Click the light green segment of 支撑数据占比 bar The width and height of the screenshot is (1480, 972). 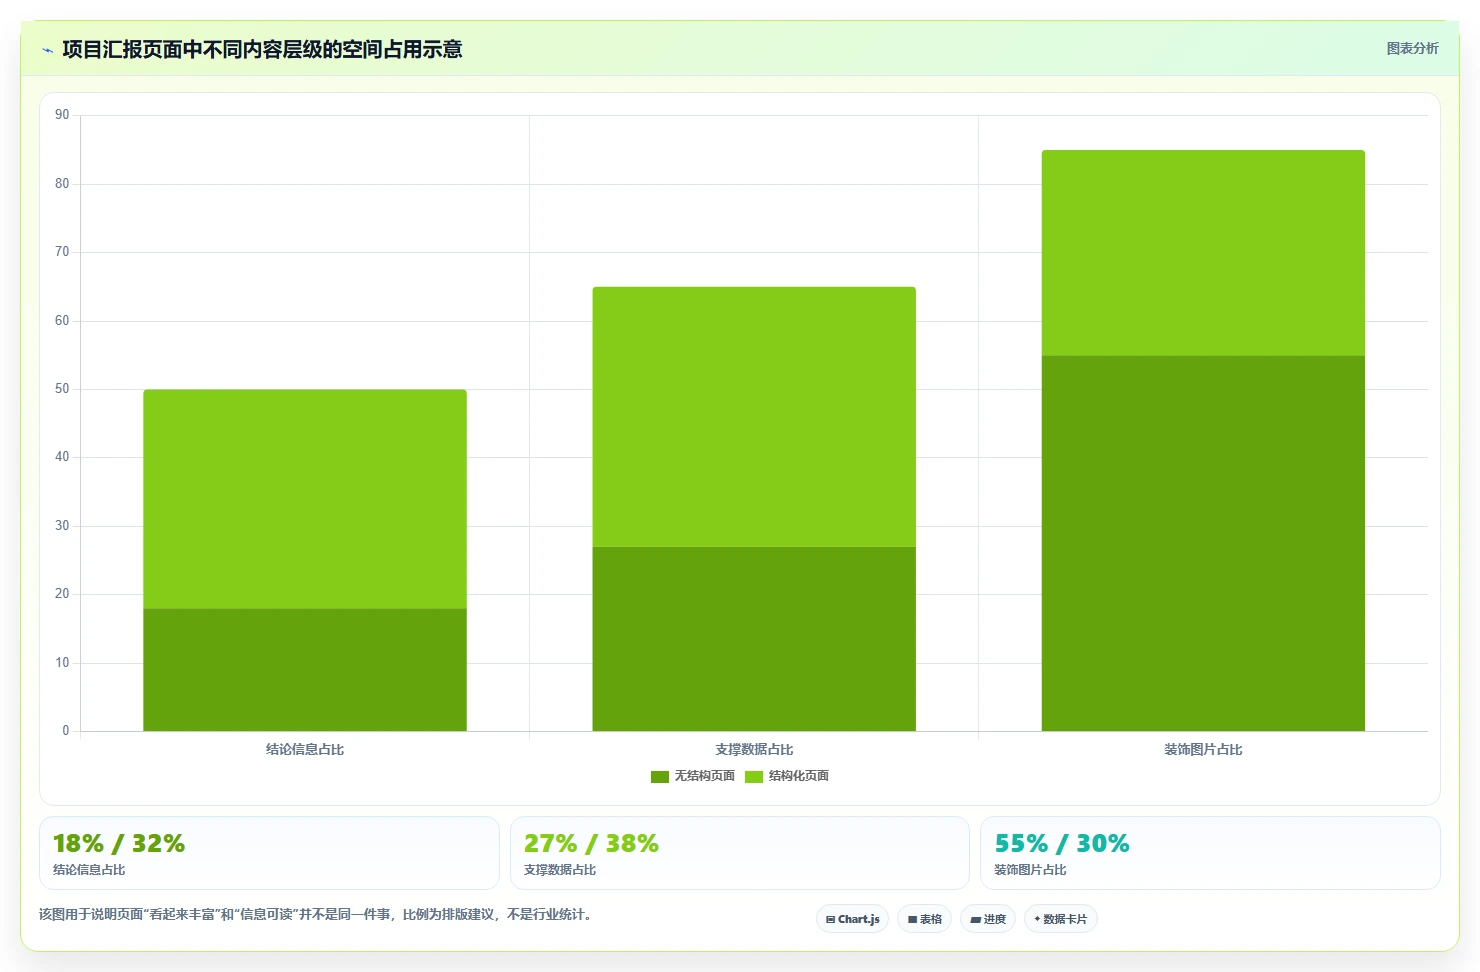tap(754, 417)
